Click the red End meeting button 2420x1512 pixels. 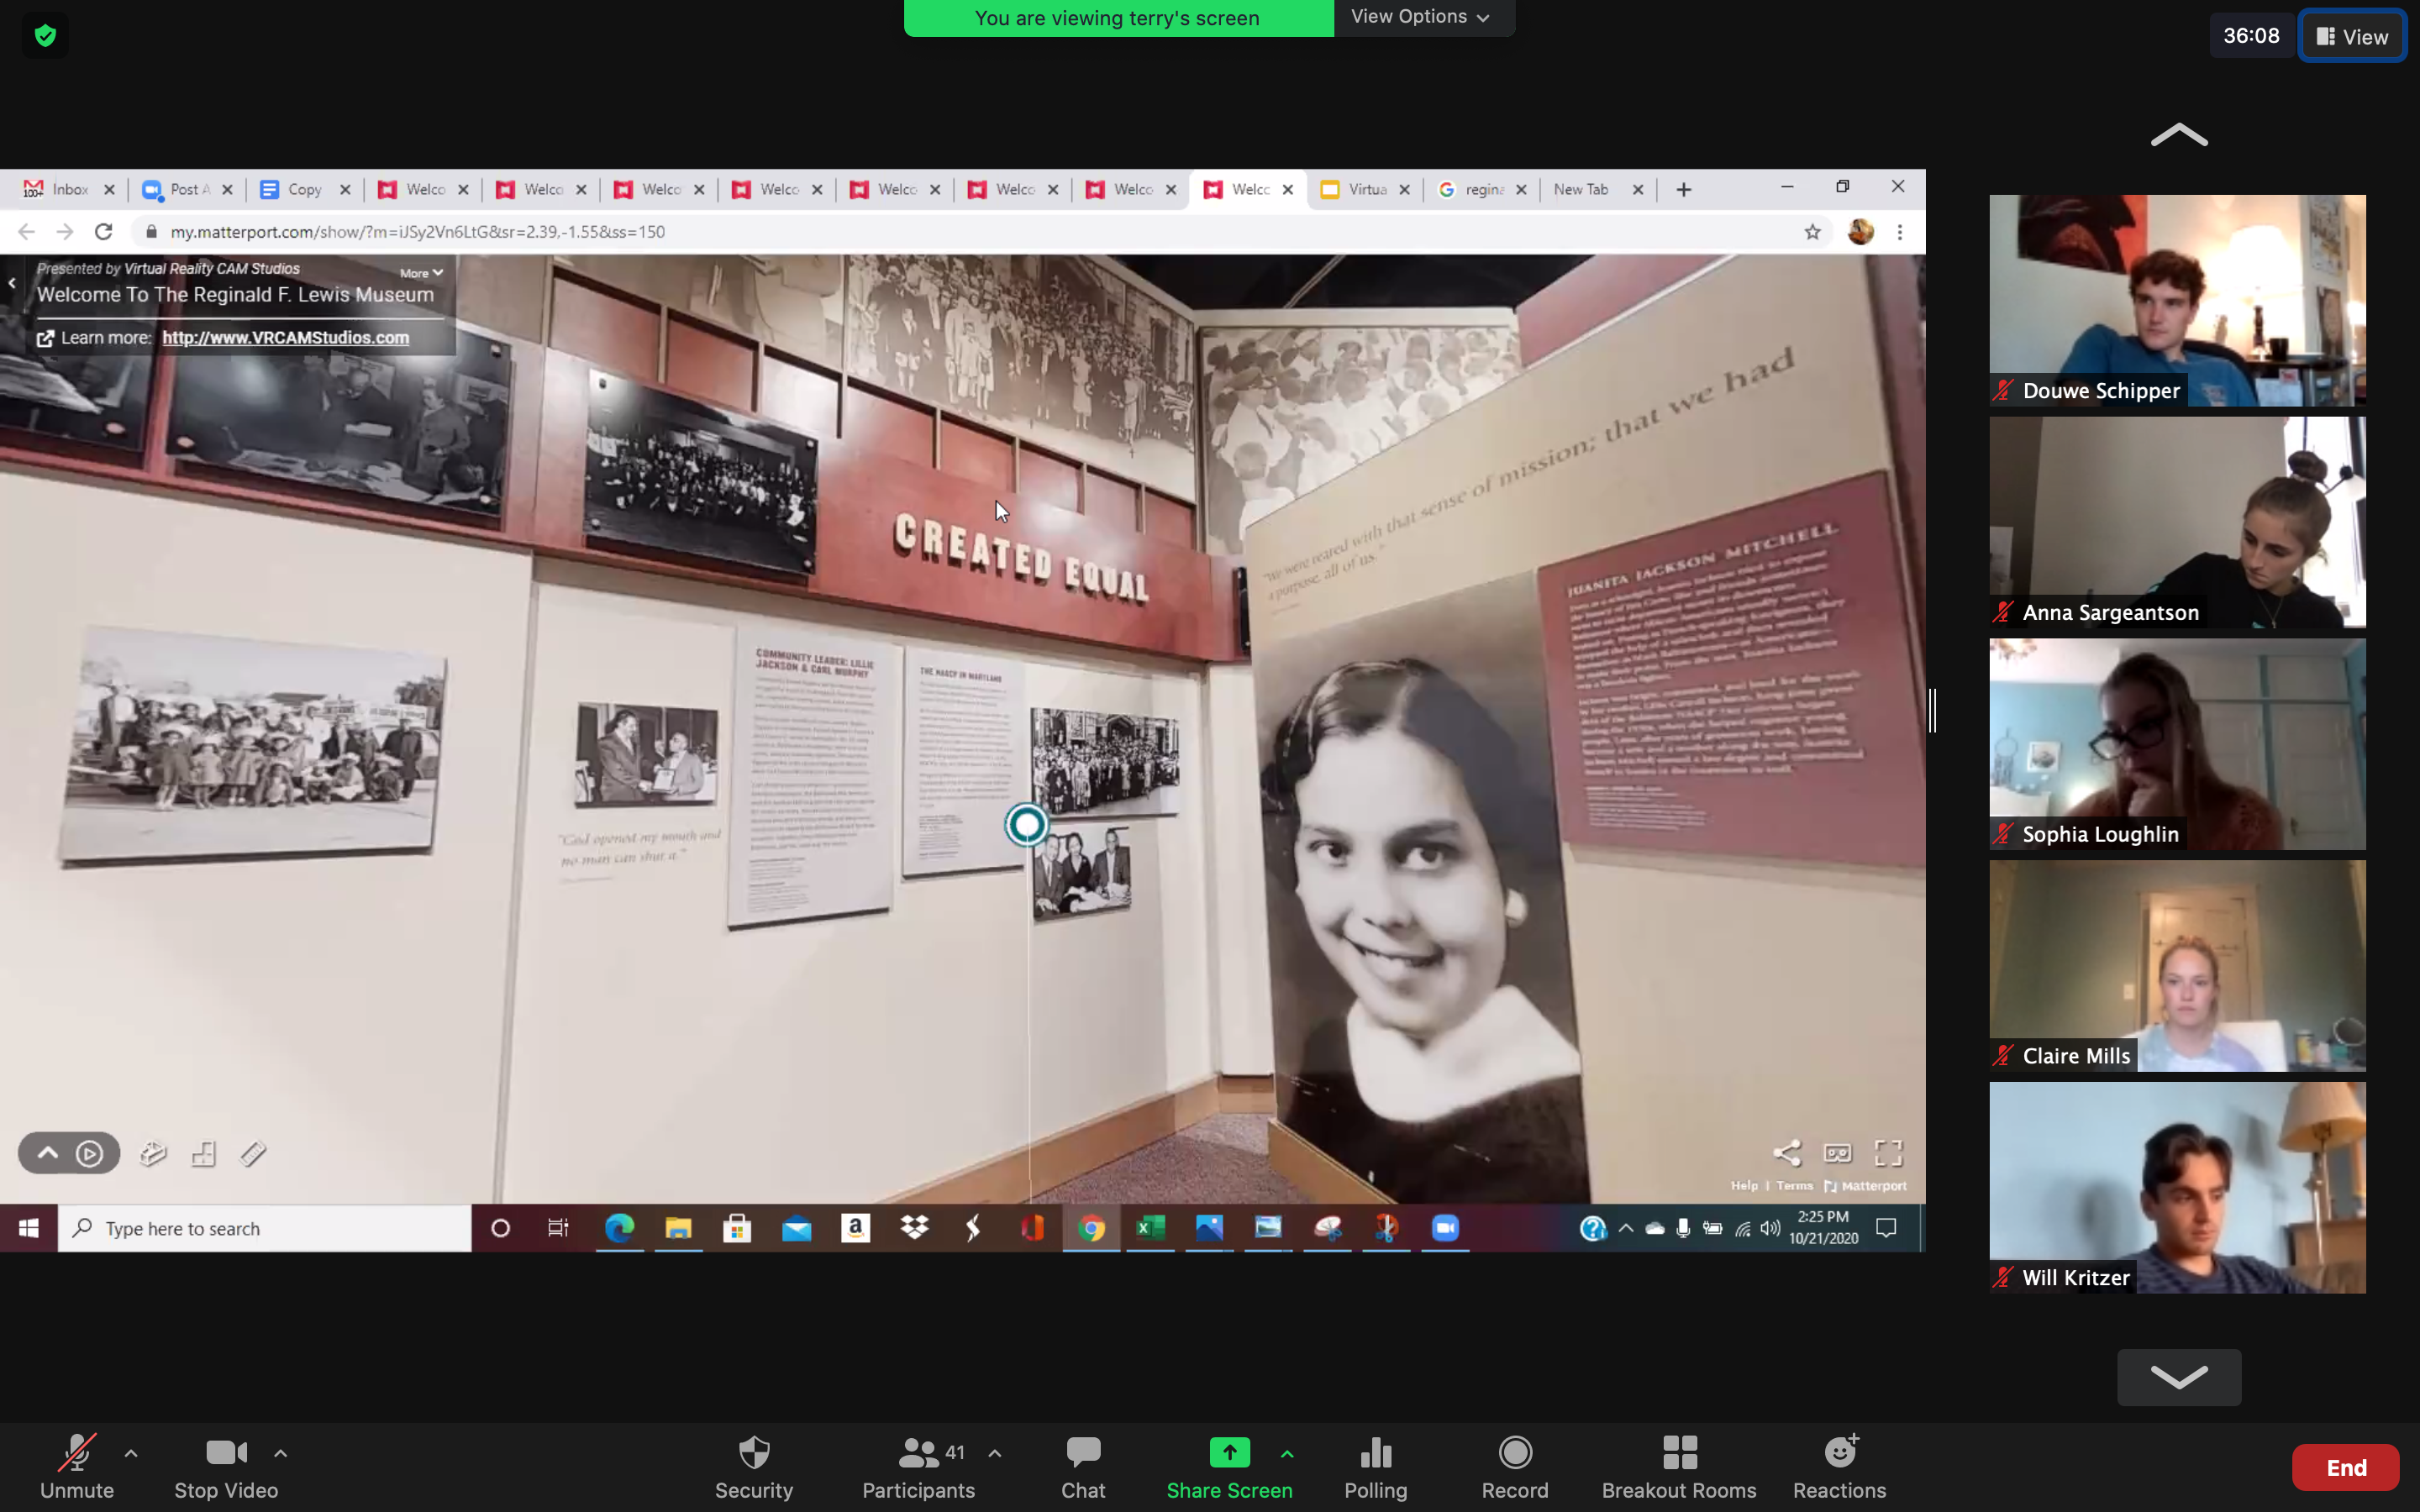pos(2344,1467)
